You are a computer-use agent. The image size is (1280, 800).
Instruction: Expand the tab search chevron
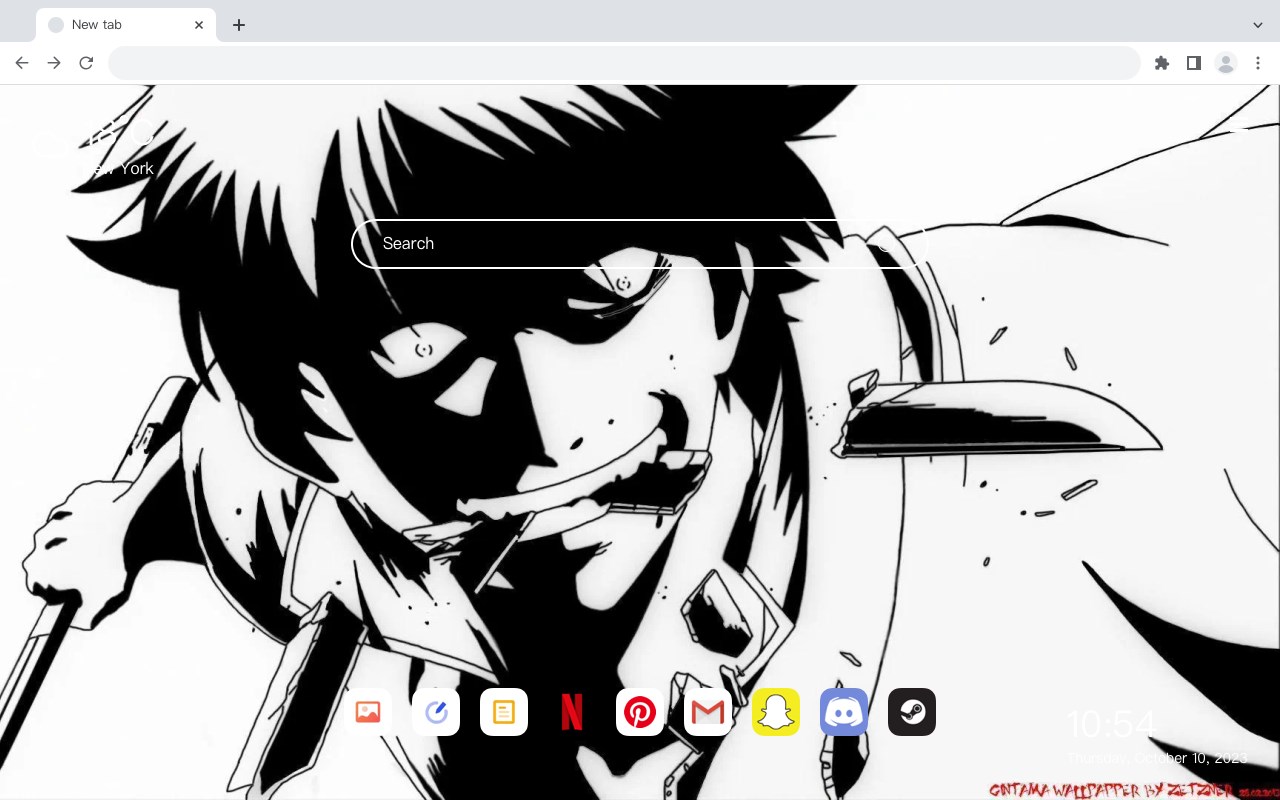[1258, 25]
